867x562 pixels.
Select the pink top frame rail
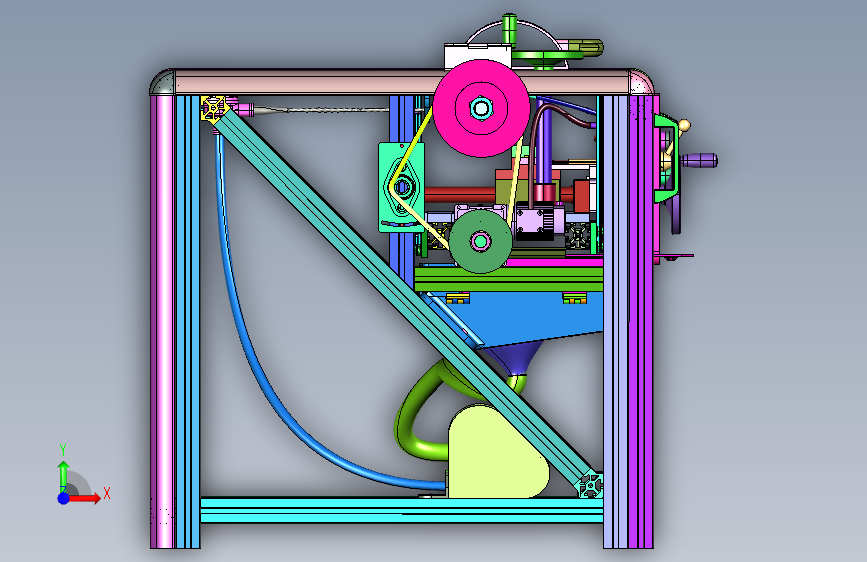pos(402,82)
